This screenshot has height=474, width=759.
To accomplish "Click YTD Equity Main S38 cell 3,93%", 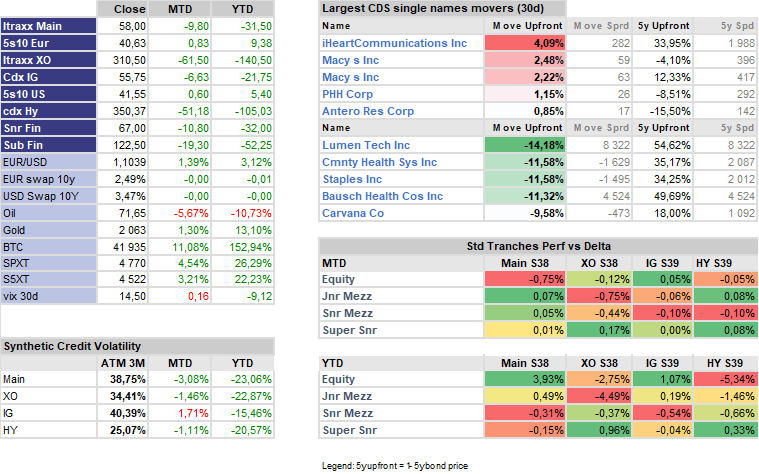I will click(x=525, y=379).
